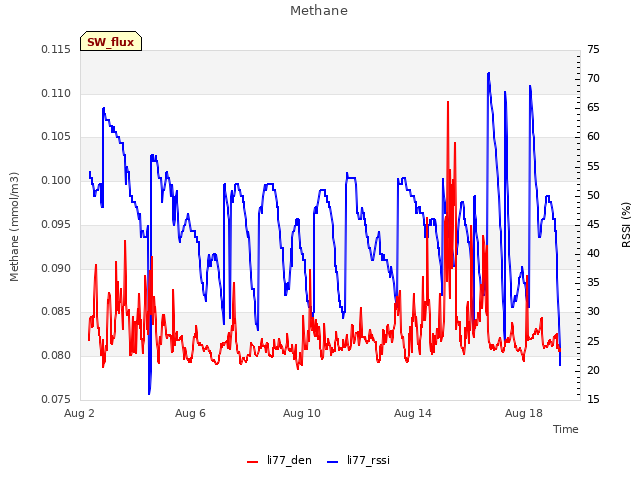Click the 0.100 methane axis value
This screenshot has height=480, width=640.
click(x=56, y=180)
